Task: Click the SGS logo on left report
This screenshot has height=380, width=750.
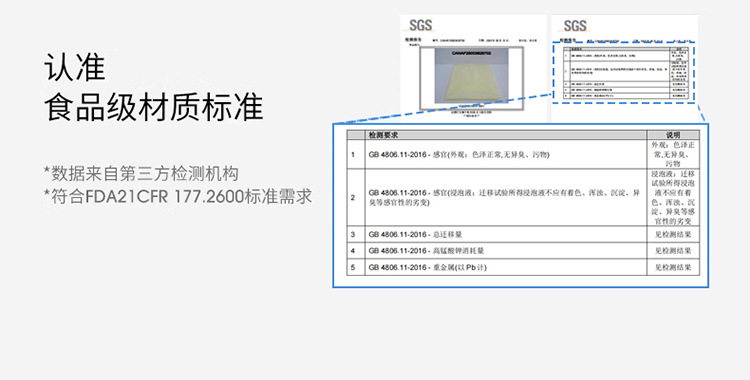Action: [x=420, y=25]
